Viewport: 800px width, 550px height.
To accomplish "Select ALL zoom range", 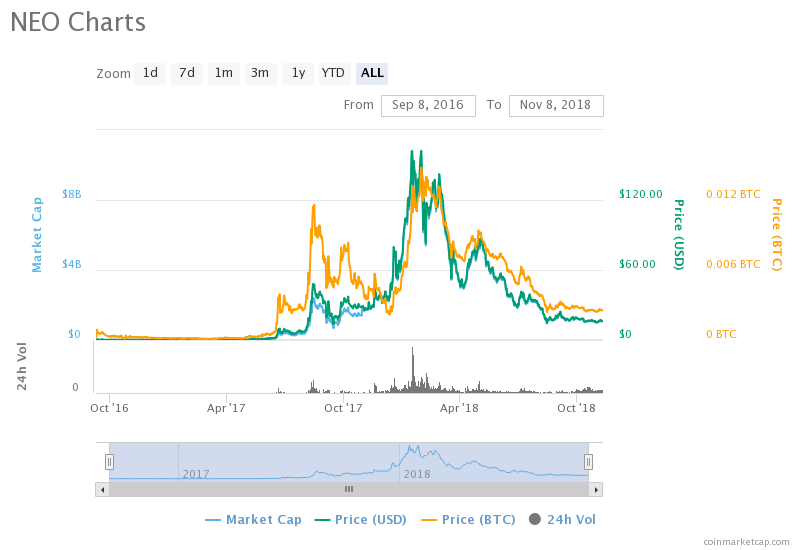I will [372, 73].
